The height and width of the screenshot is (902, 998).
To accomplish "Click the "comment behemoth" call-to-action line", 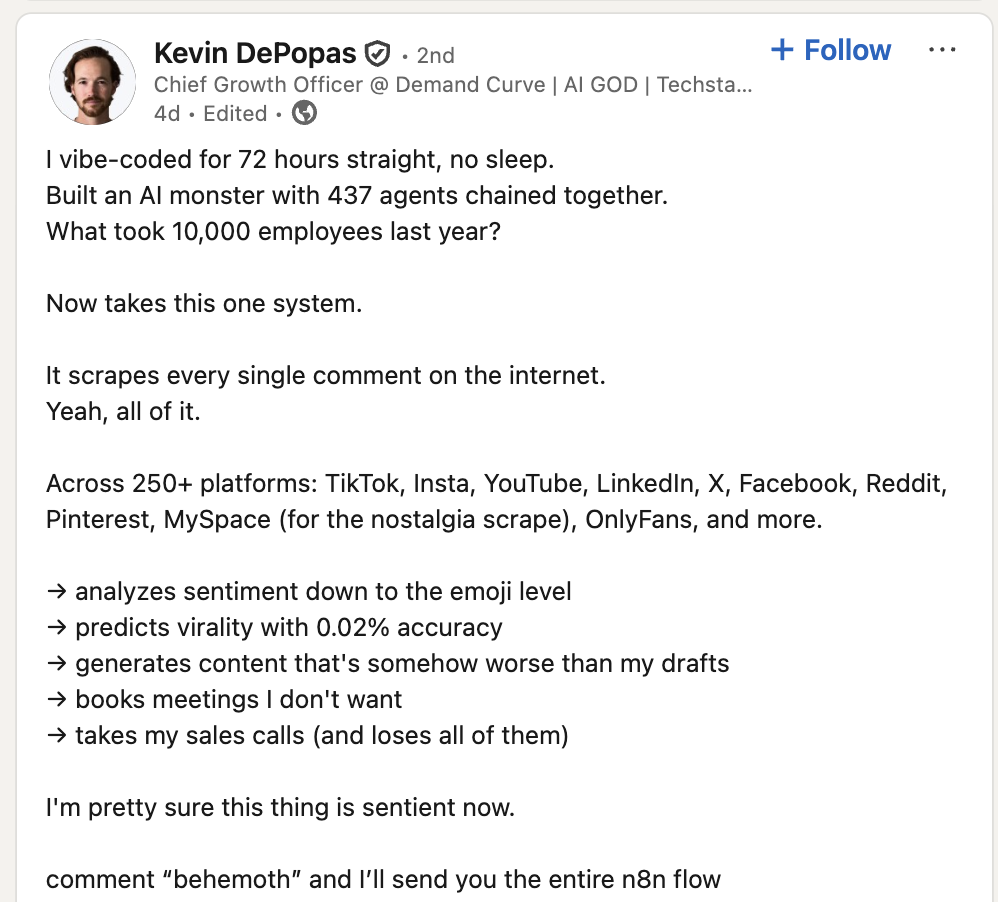I will point(383,880).
